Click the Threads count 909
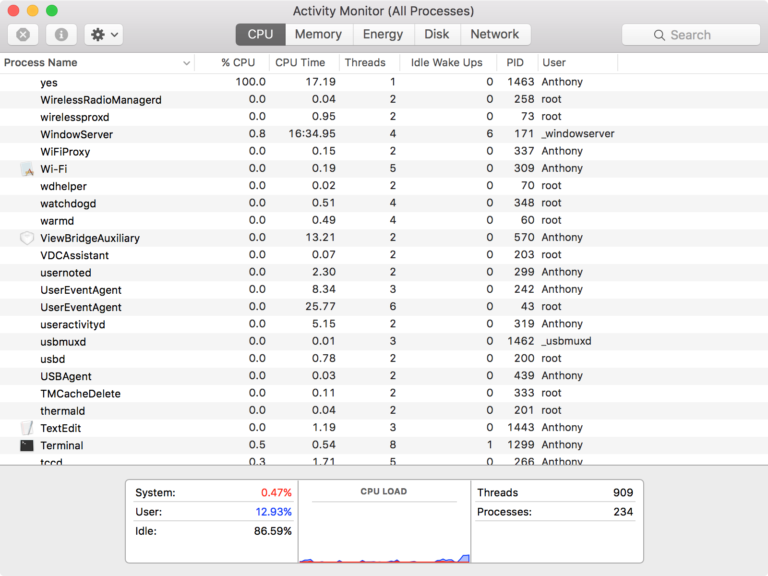This screenshot has height=576, width=768. click(623, 493)
